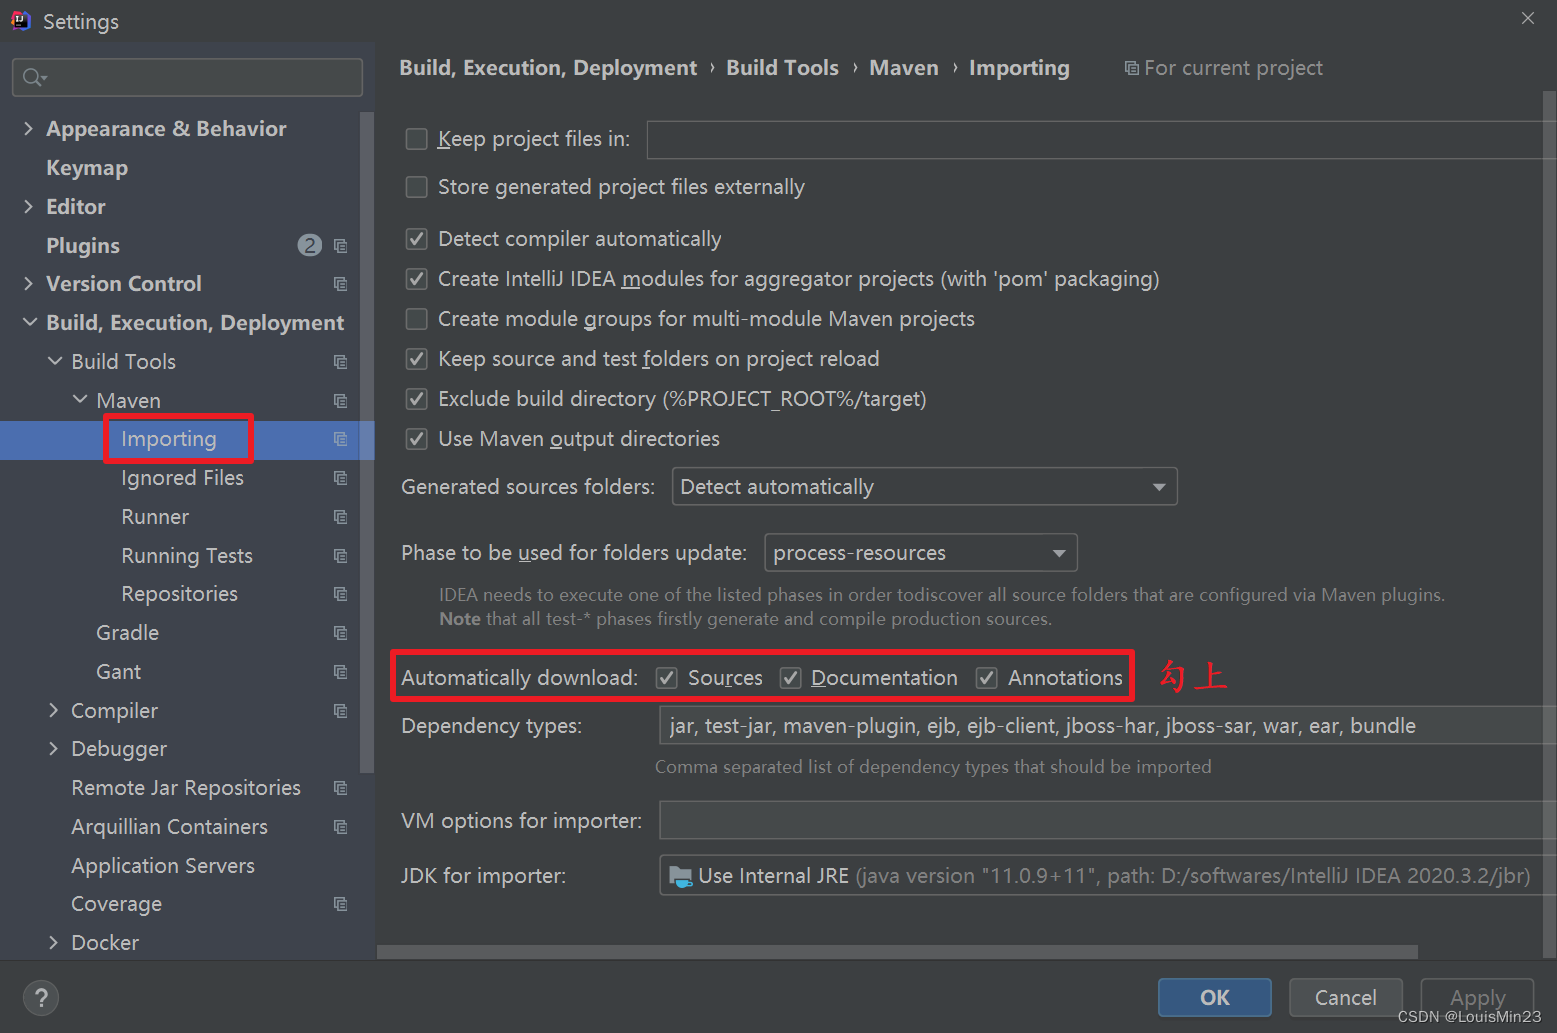Click the project-level icon beside Arquillian Containers
The image size is (1557, 1033).
pos(340,827)
